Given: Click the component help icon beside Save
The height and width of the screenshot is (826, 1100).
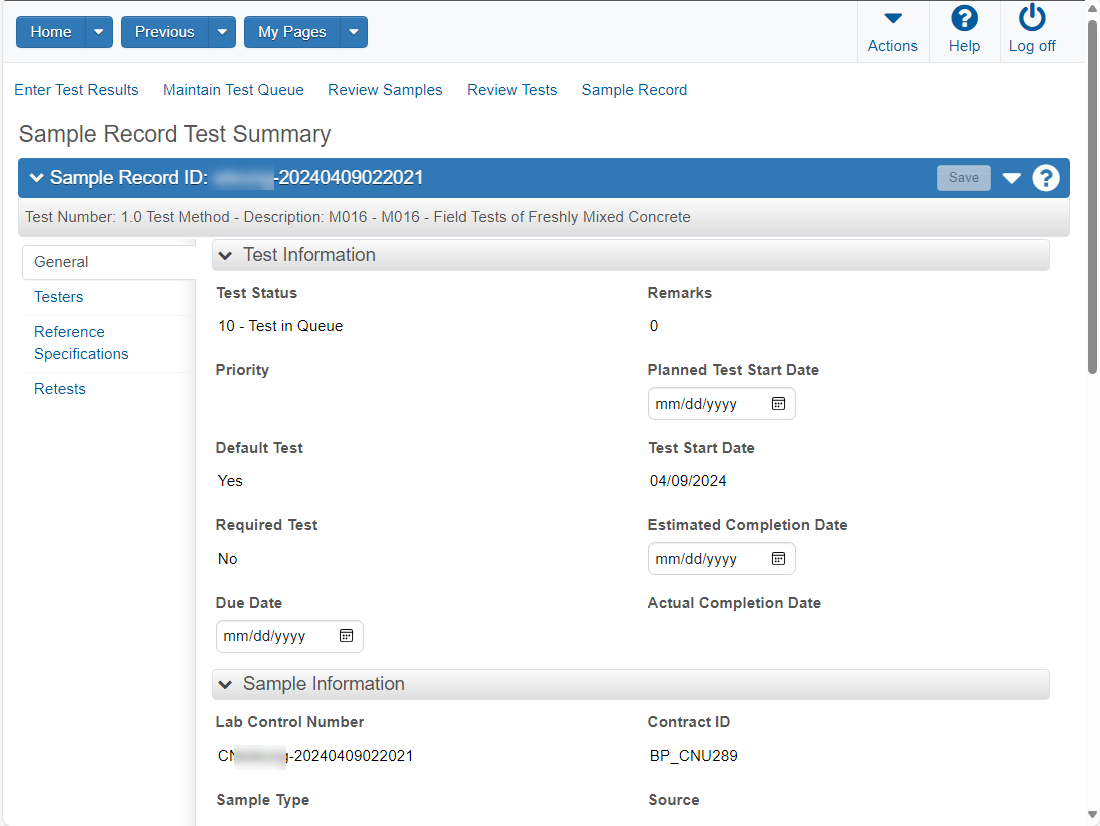Looking at the screenshot, I should click(1045, 178).
